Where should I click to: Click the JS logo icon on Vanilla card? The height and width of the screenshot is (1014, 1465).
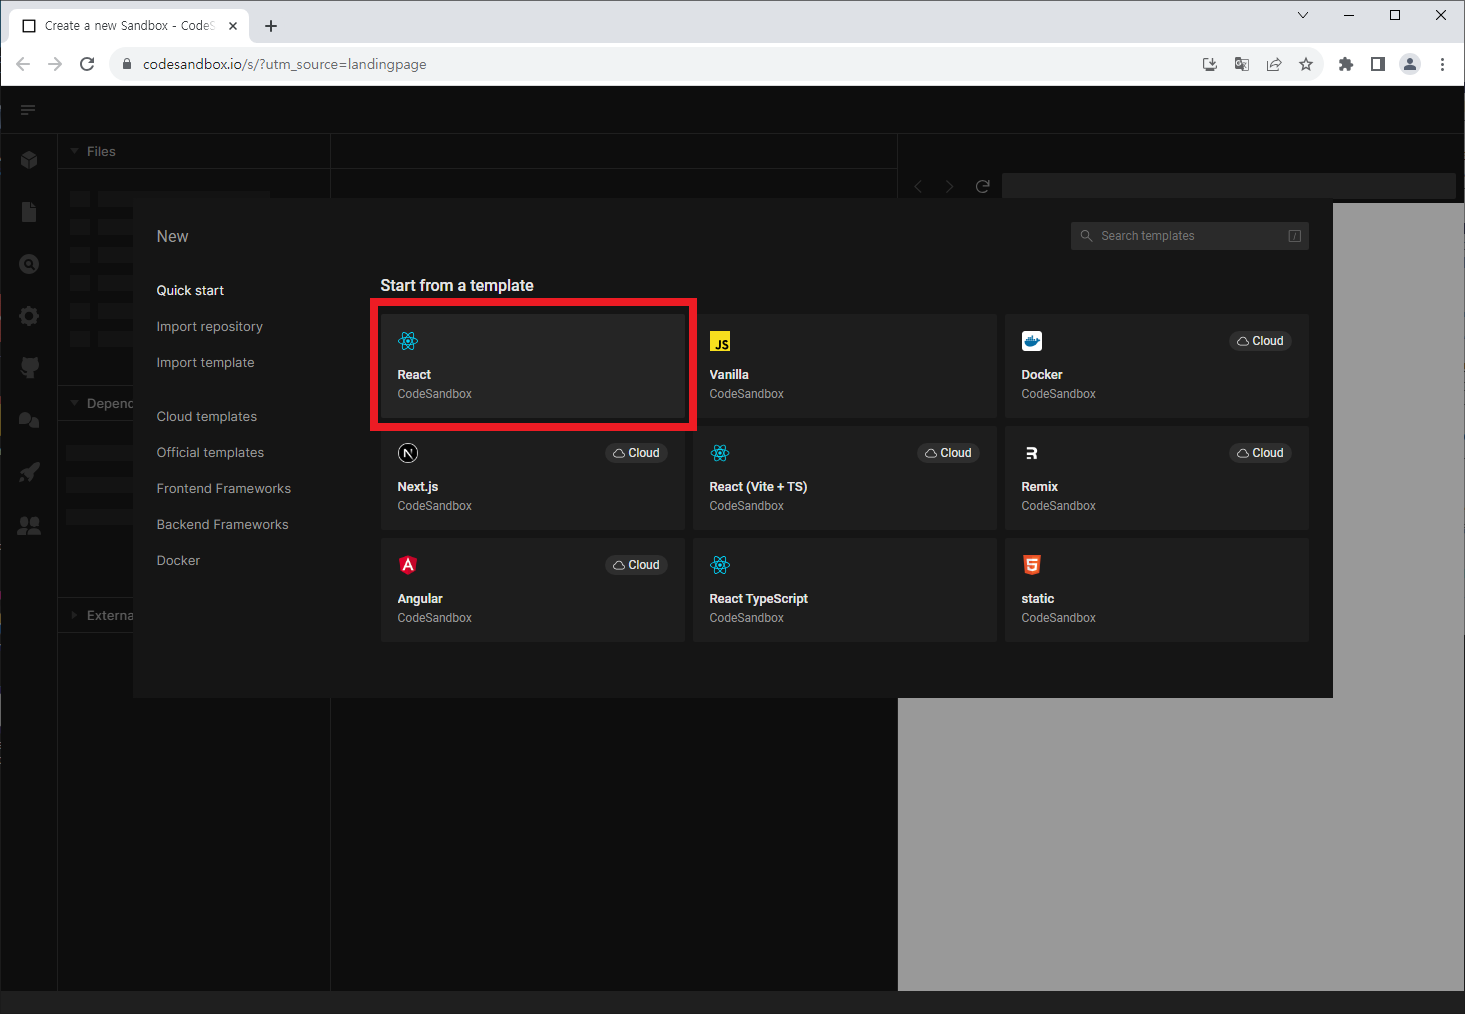[x=720, y=341]
